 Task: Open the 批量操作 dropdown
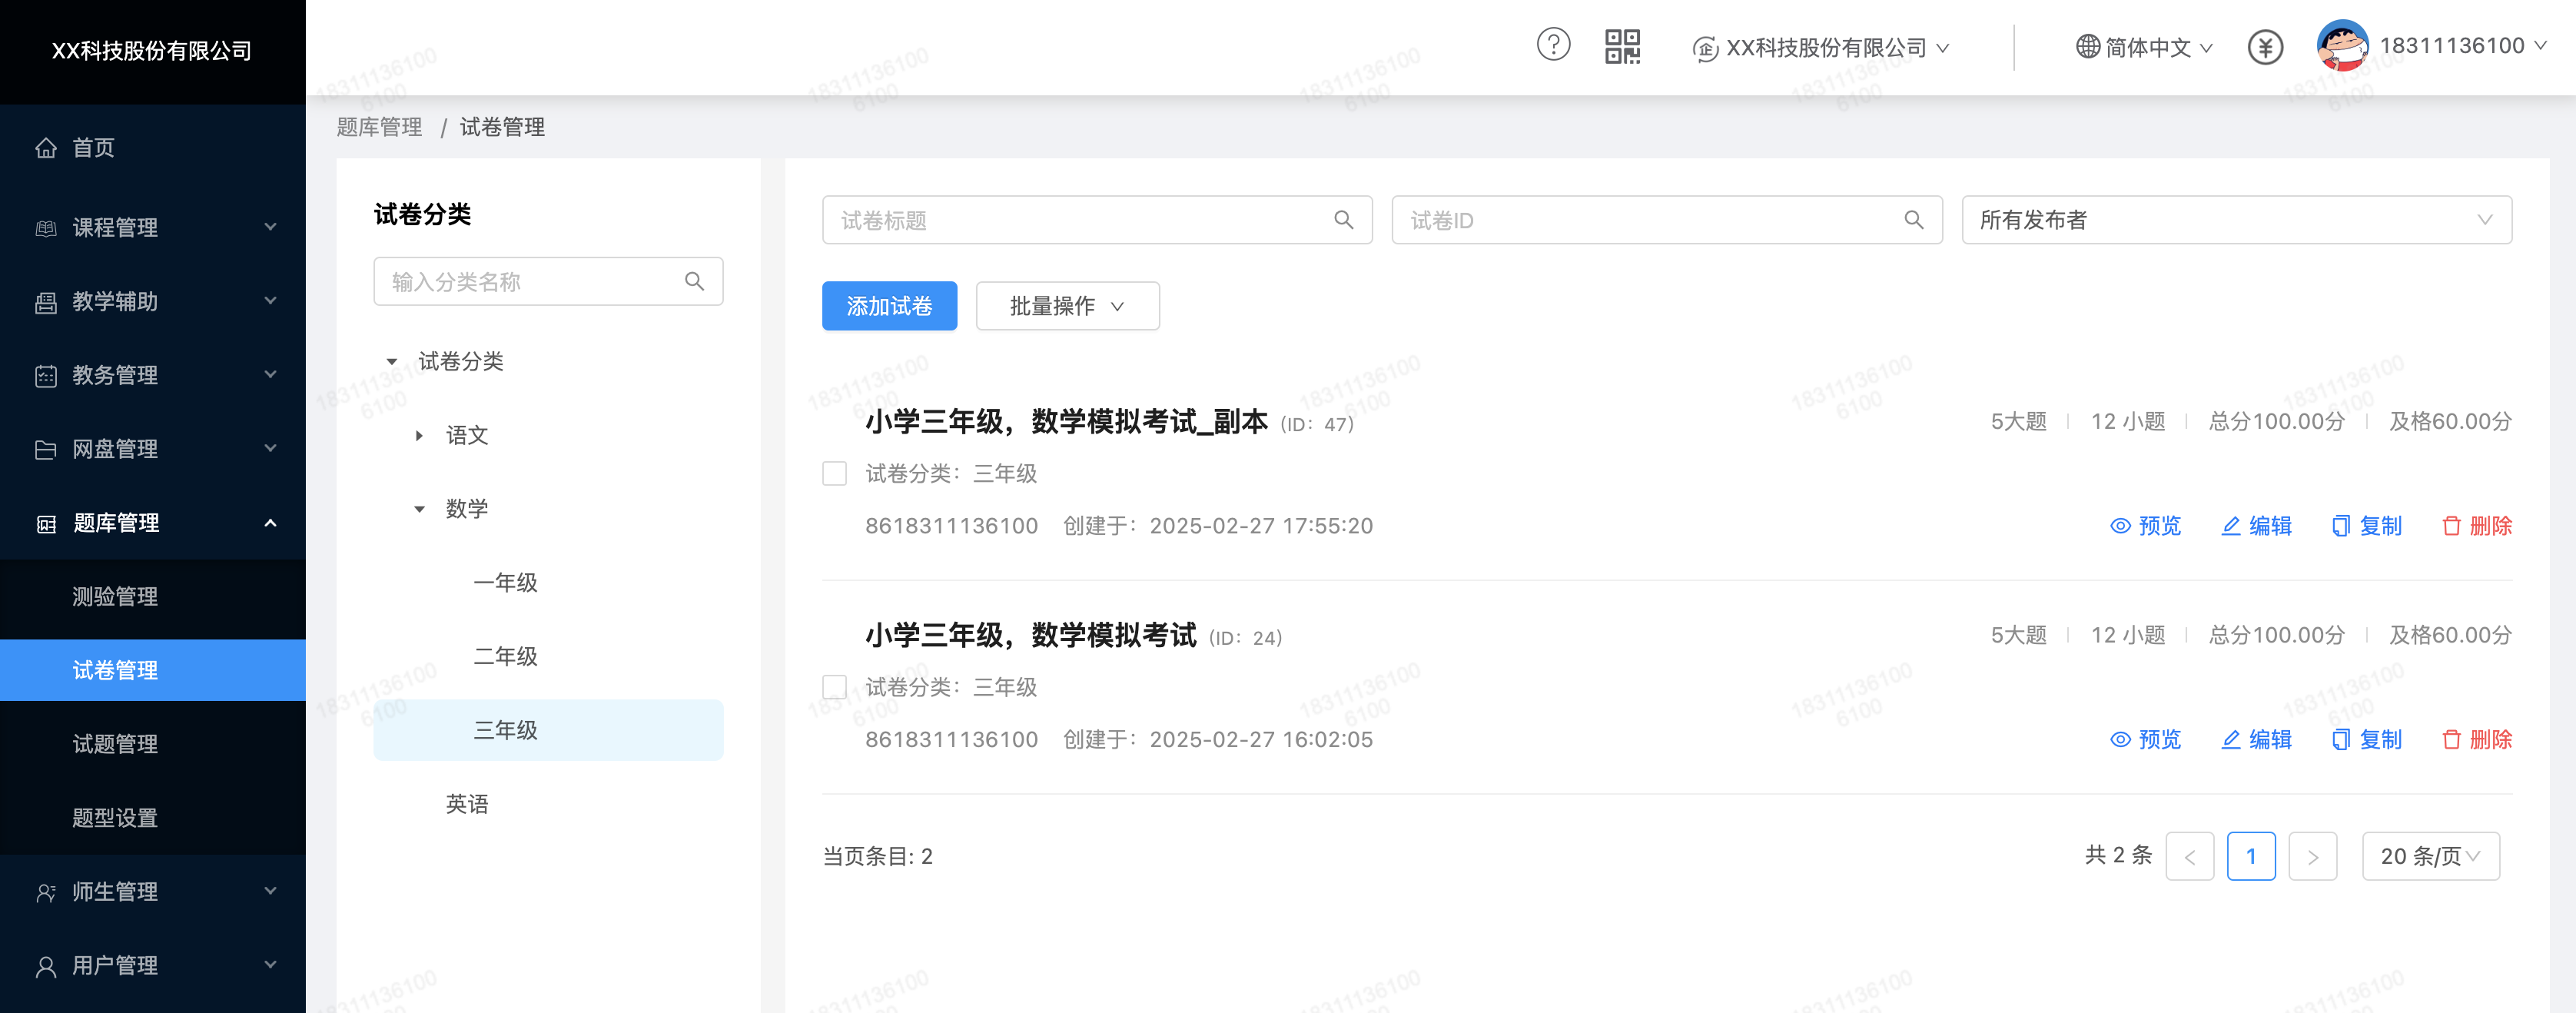point(1067,306)
